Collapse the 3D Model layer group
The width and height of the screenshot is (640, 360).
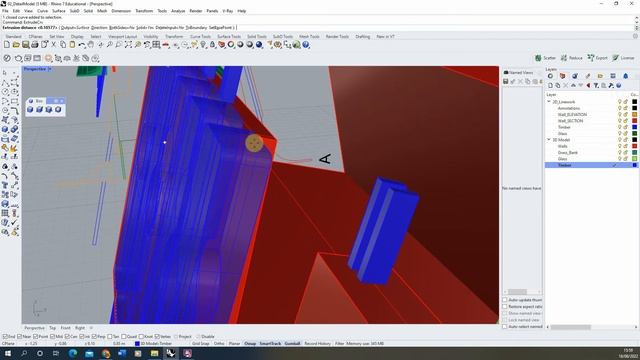click(549, 140)
